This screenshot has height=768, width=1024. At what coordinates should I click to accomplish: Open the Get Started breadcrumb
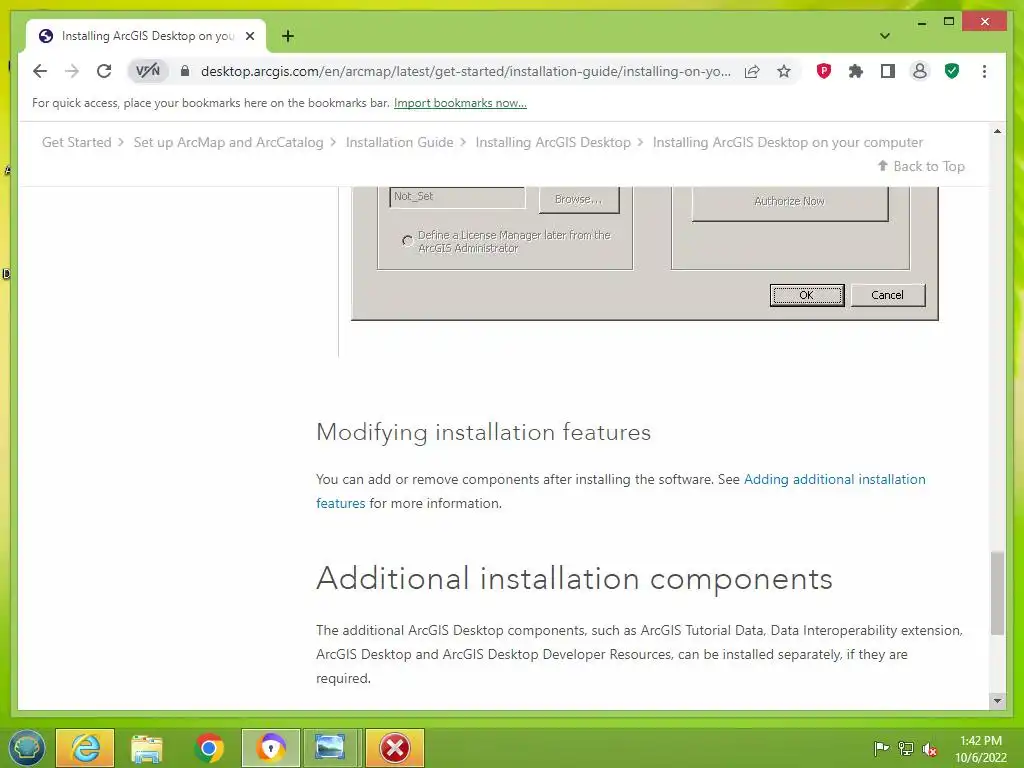click(76, 142)
